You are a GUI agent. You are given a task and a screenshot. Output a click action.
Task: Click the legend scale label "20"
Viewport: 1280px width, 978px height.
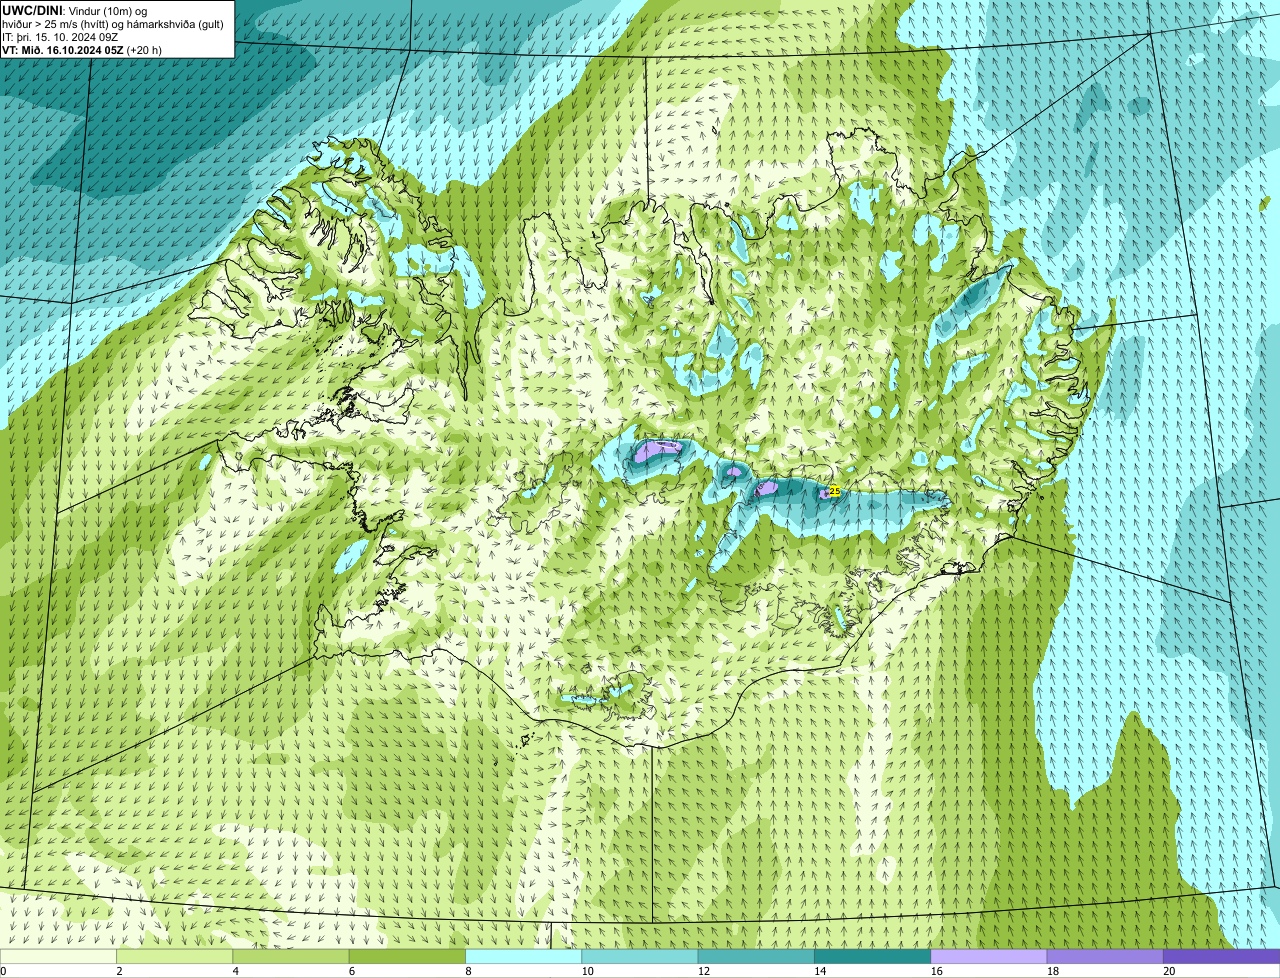(1168, 971)
